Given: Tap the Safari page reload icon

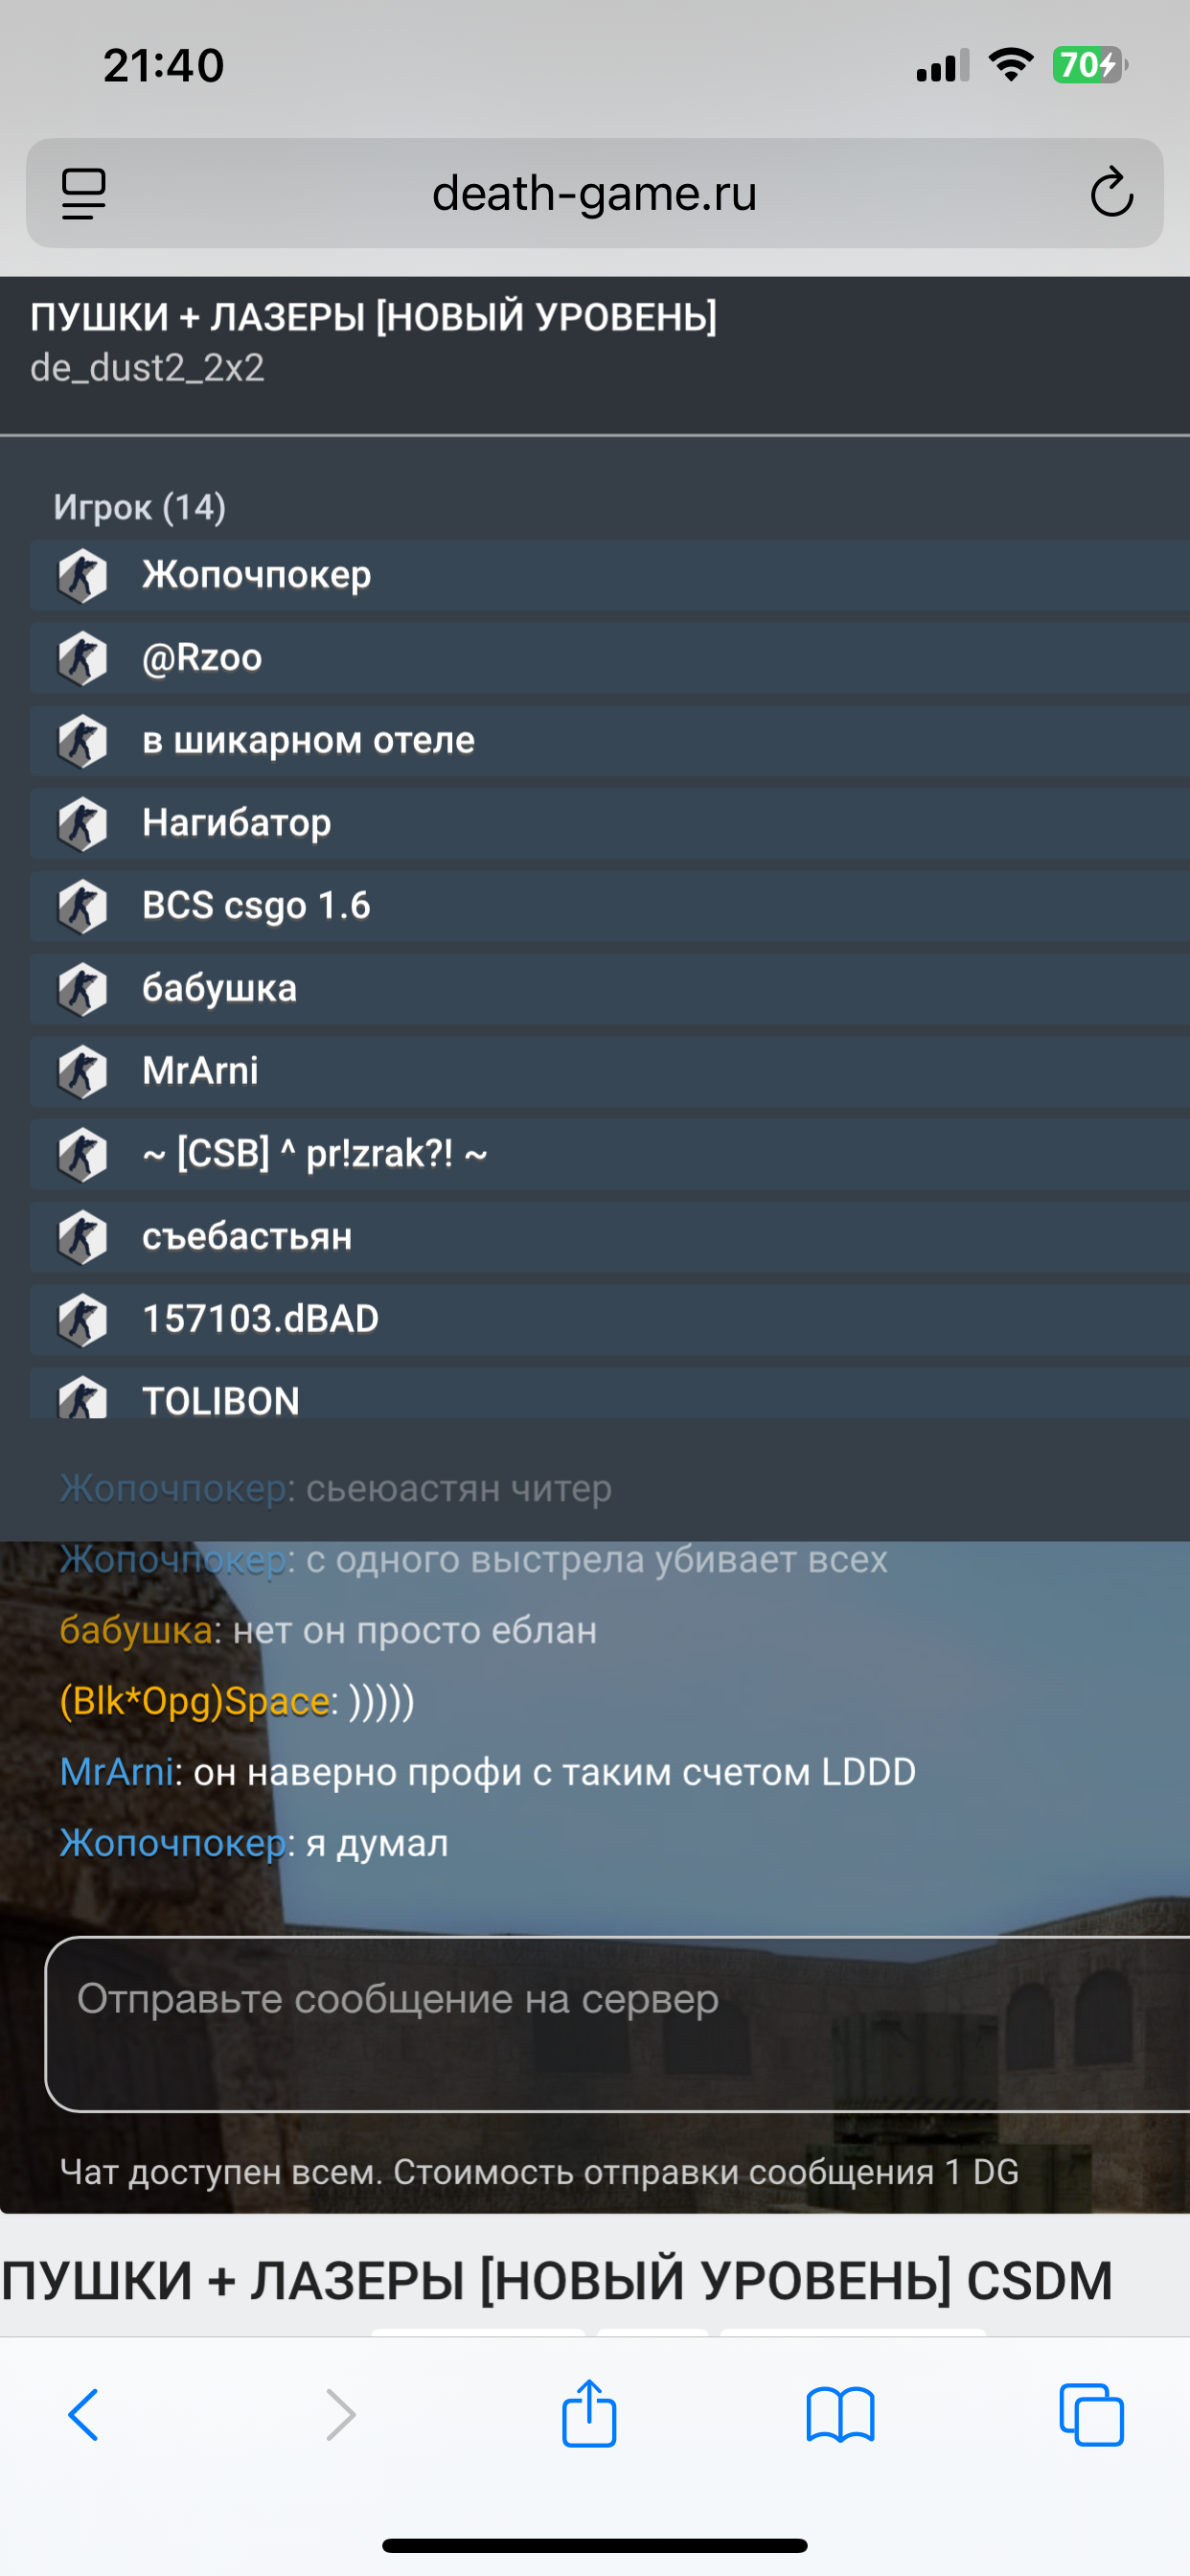Looking at the screenshot, I should 1111,193.
